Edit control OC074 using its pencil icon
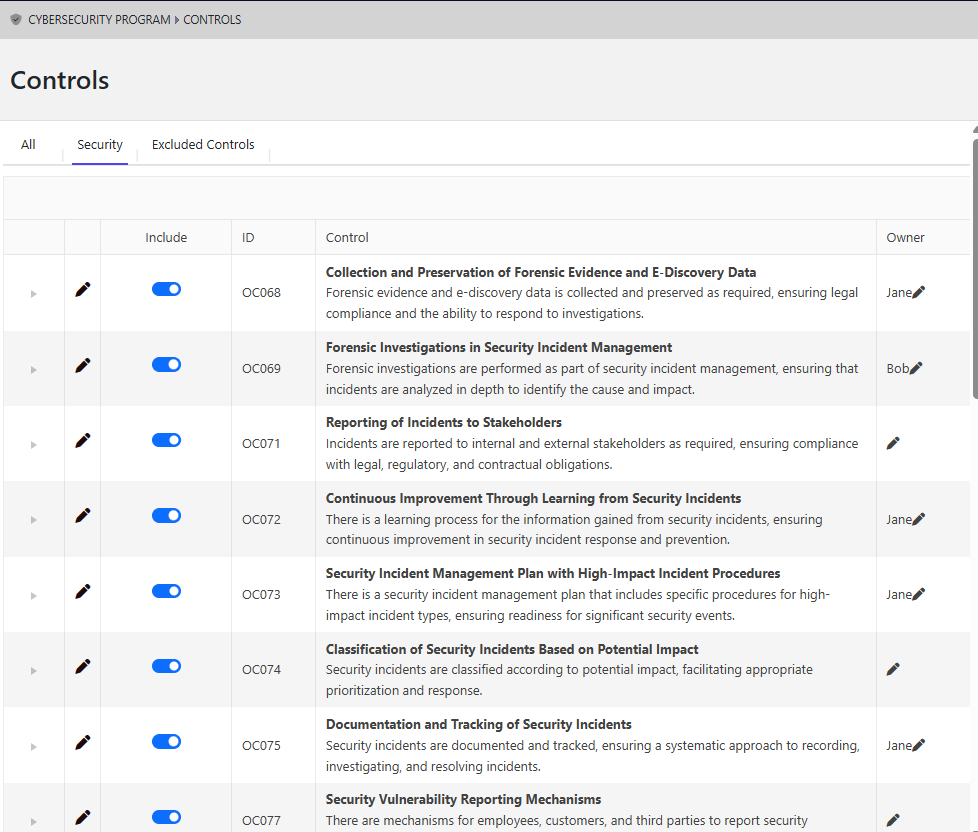 [82, 666]
